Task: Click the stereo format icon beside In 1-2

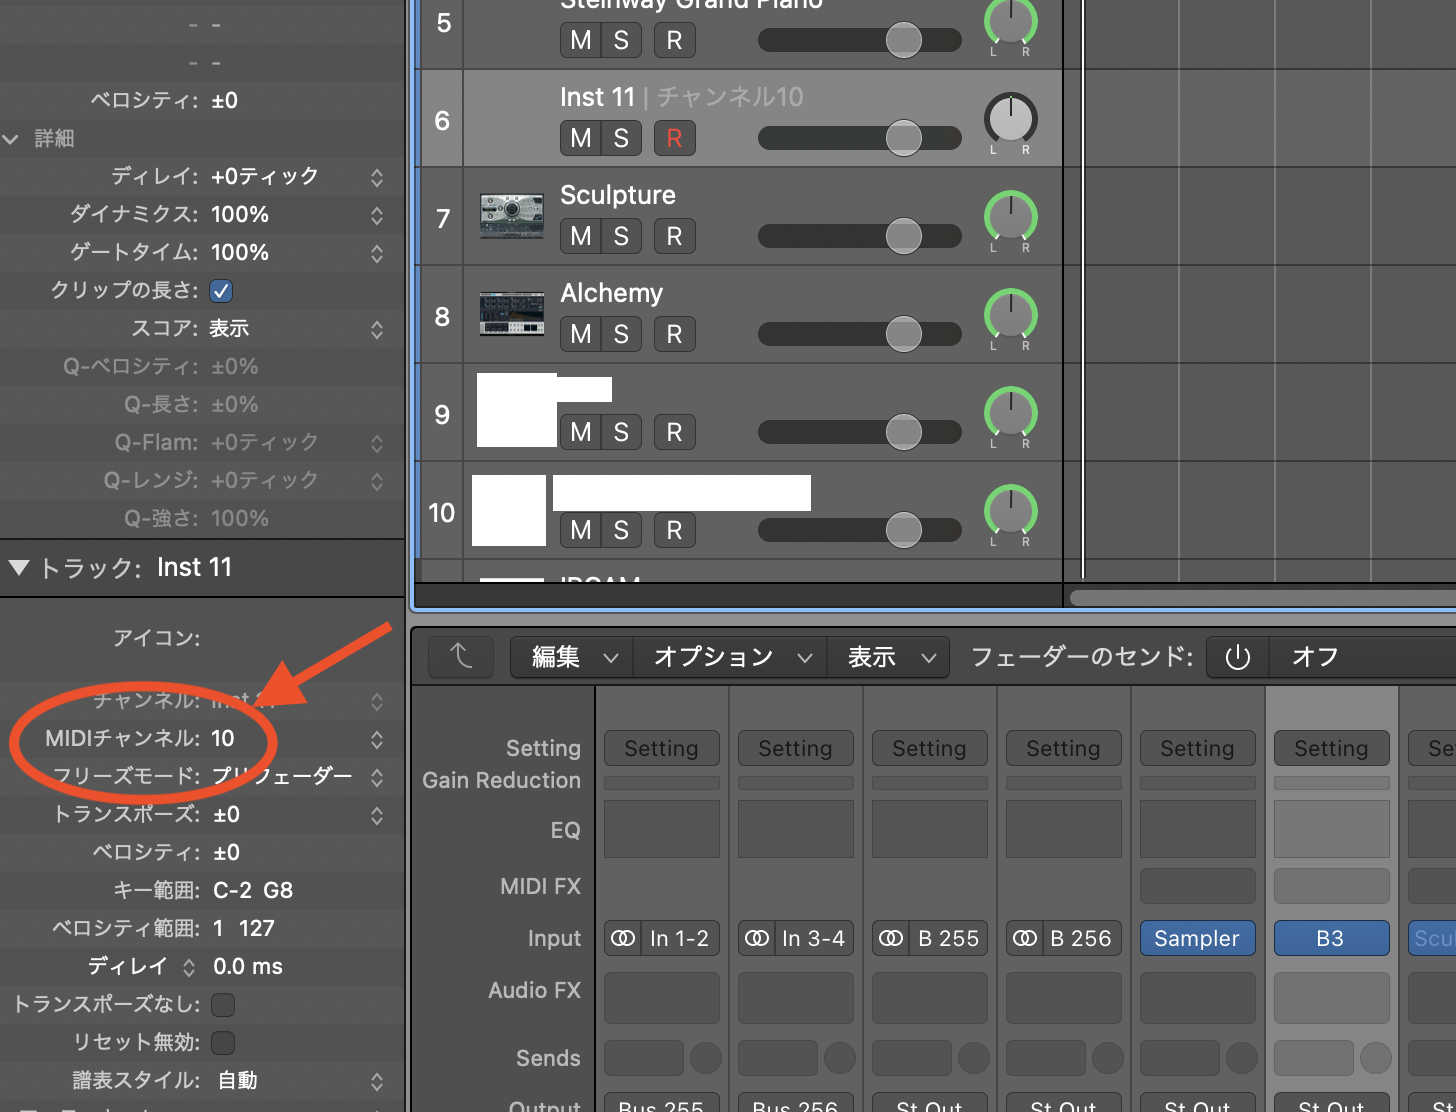Action: click(623, 938)
